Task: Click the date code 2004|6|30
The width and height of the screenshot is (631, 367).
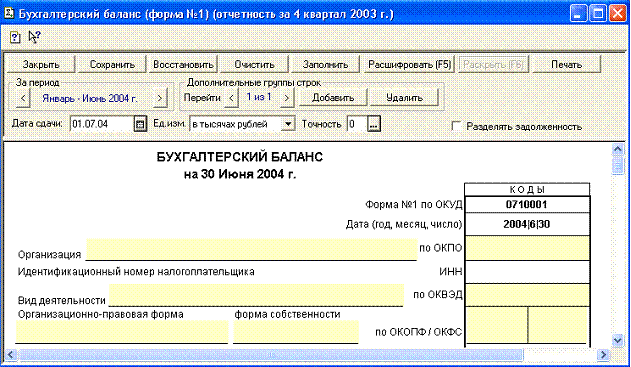Action: [x=526, y=224]
